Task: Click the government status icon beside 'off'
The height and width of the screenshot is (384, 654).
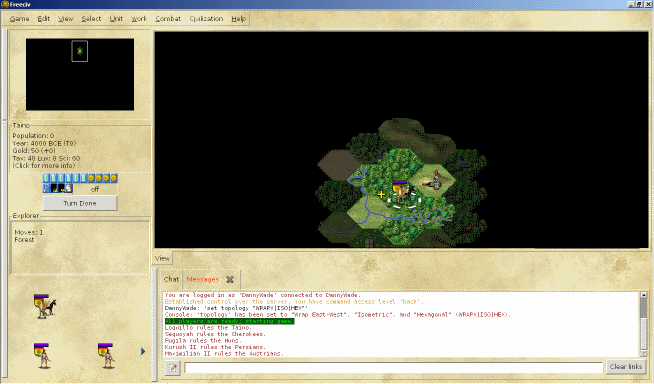Action: tap(69, 188)
